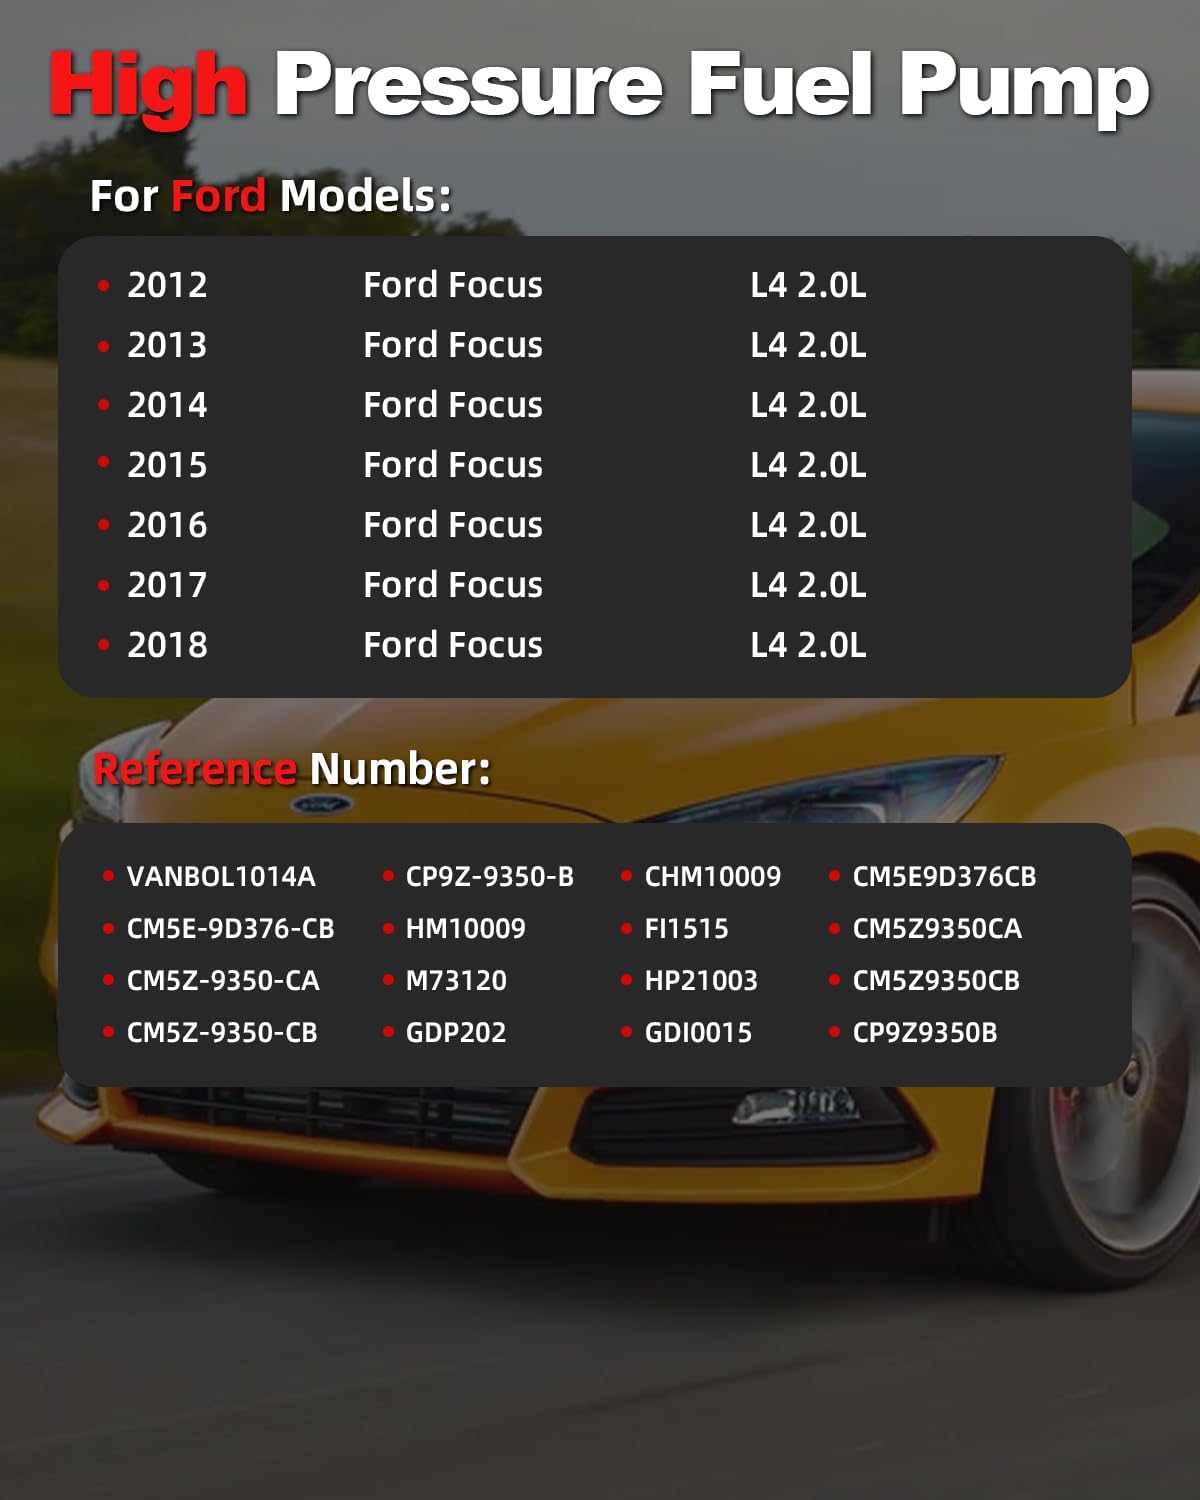
Task: Click 'Ford Focus' in the 2012 row
Action: 453,285
